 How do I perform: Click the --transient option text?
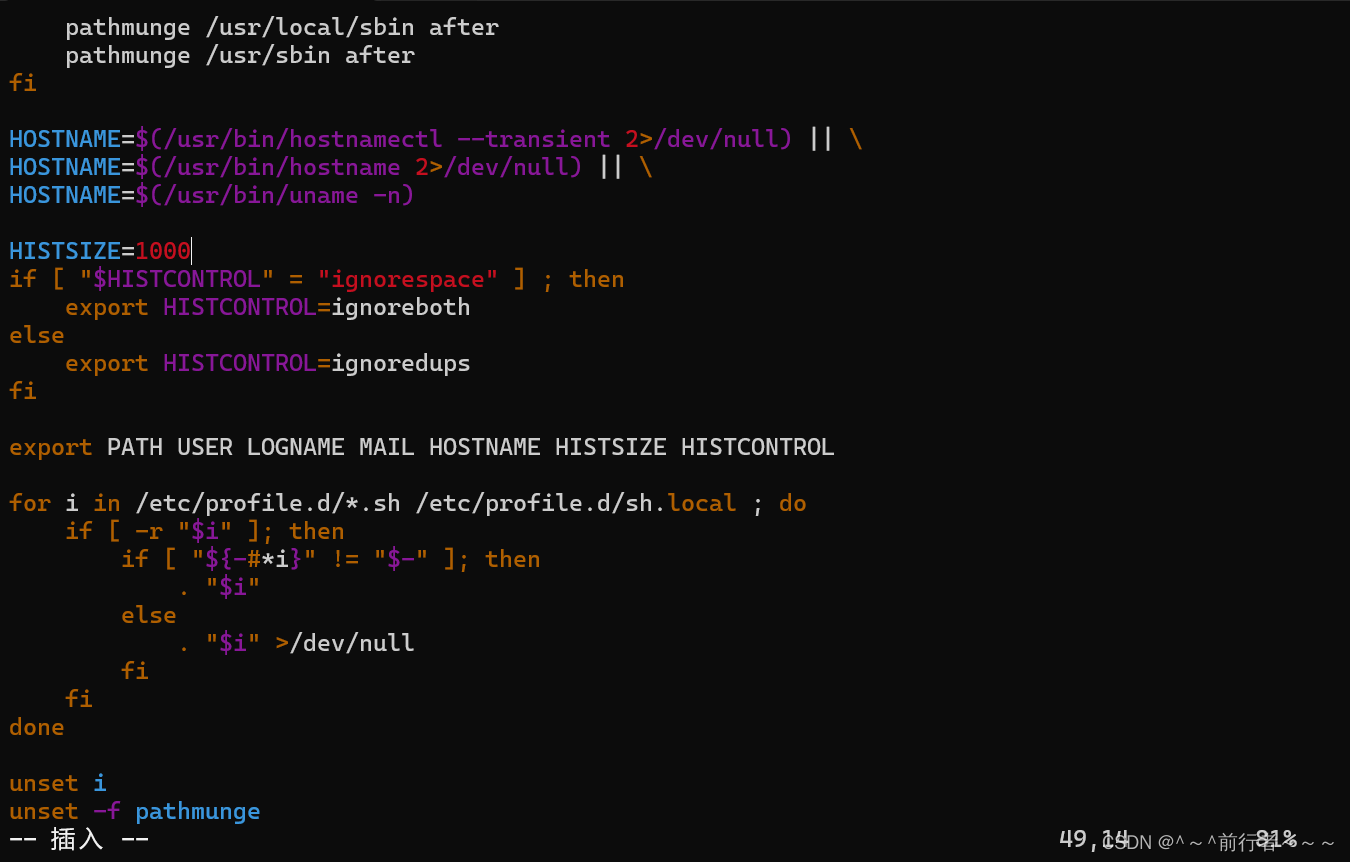[x=534, y=139]
